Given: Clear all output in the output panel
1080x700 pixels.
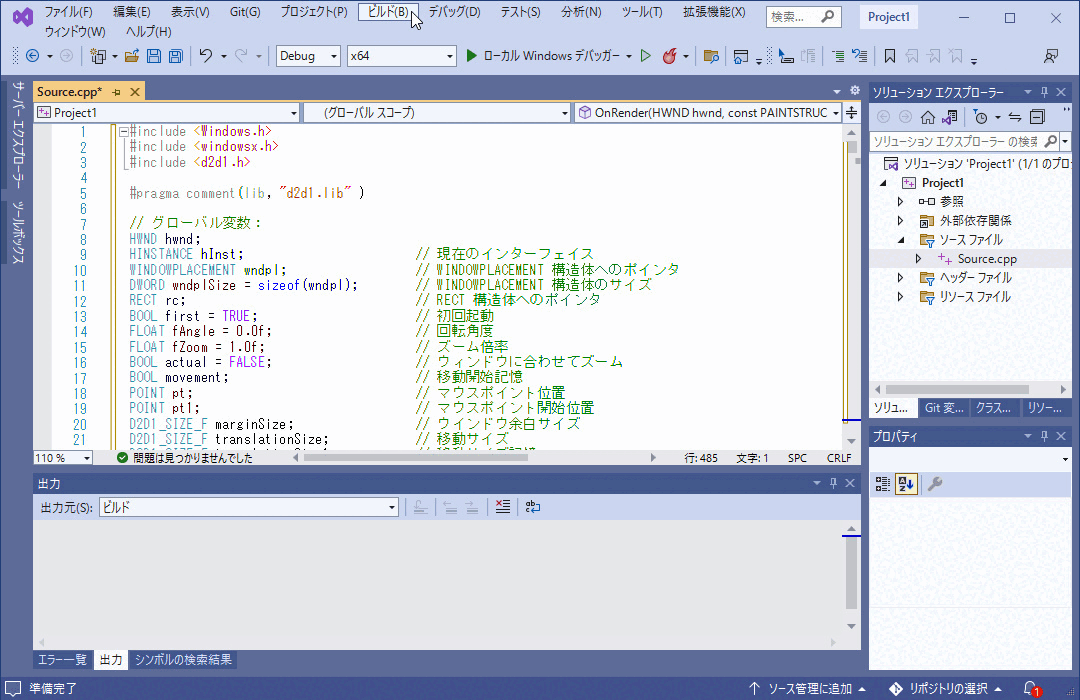Looking at the screenshot, I should click(x=502, y=507).
